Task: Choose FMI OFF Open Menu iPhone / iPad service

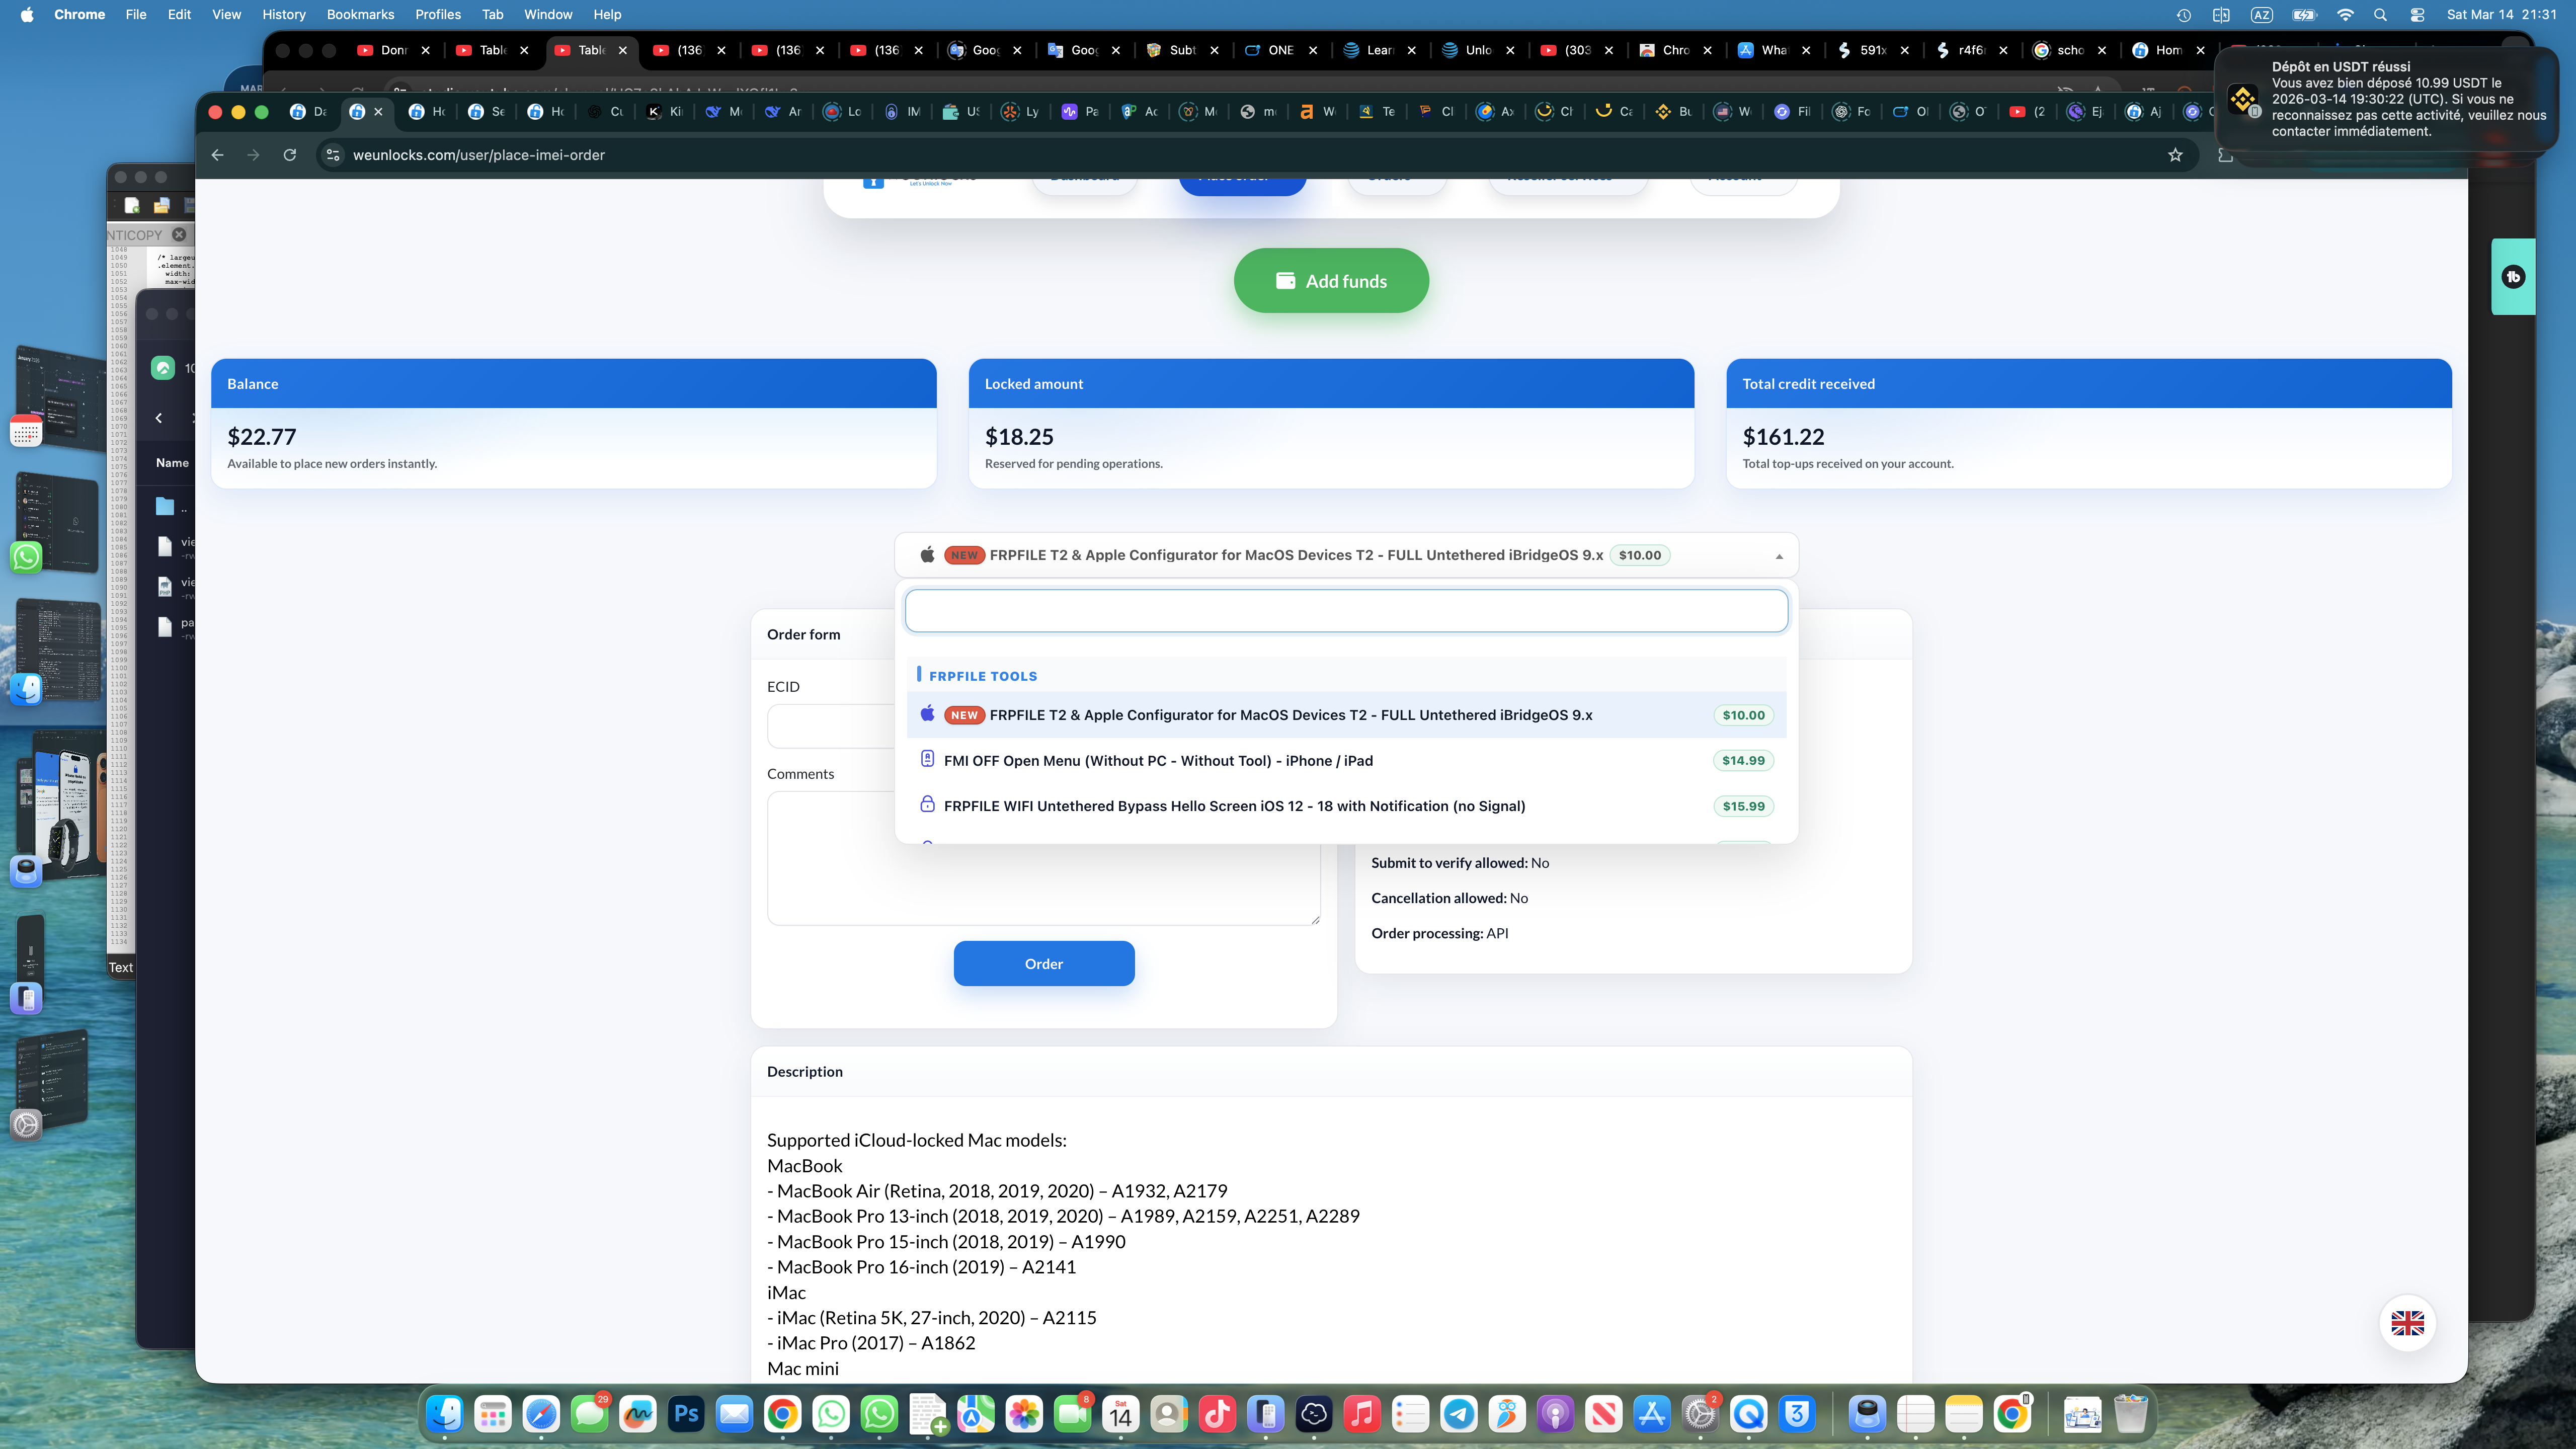Action: (1346, 761)
